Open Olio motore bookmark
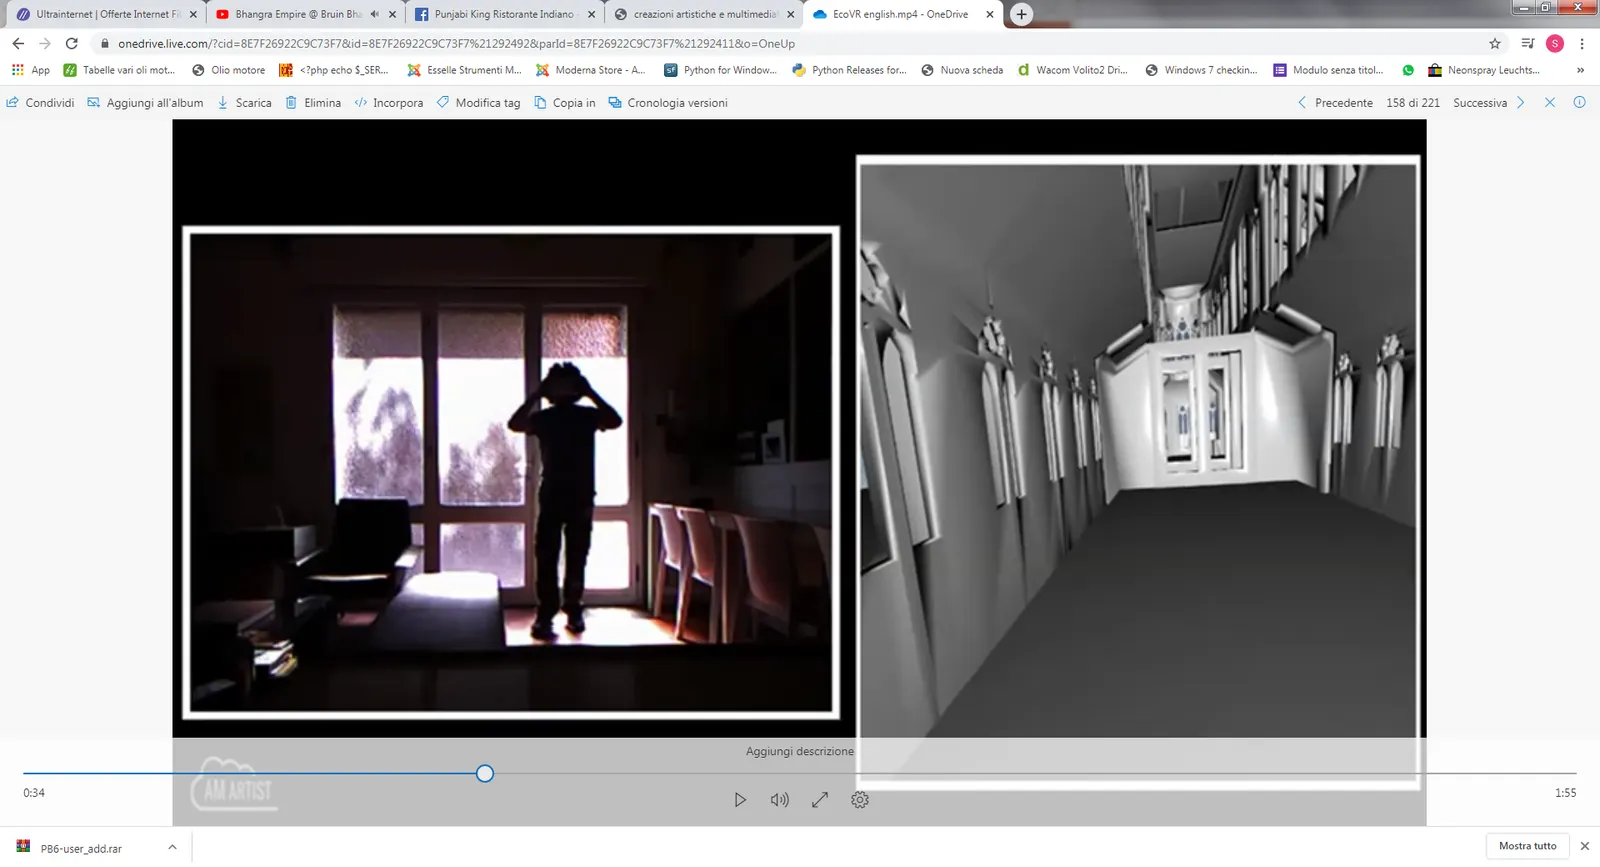The width and height of the screenshot is (1600, 867). [228, 70]
